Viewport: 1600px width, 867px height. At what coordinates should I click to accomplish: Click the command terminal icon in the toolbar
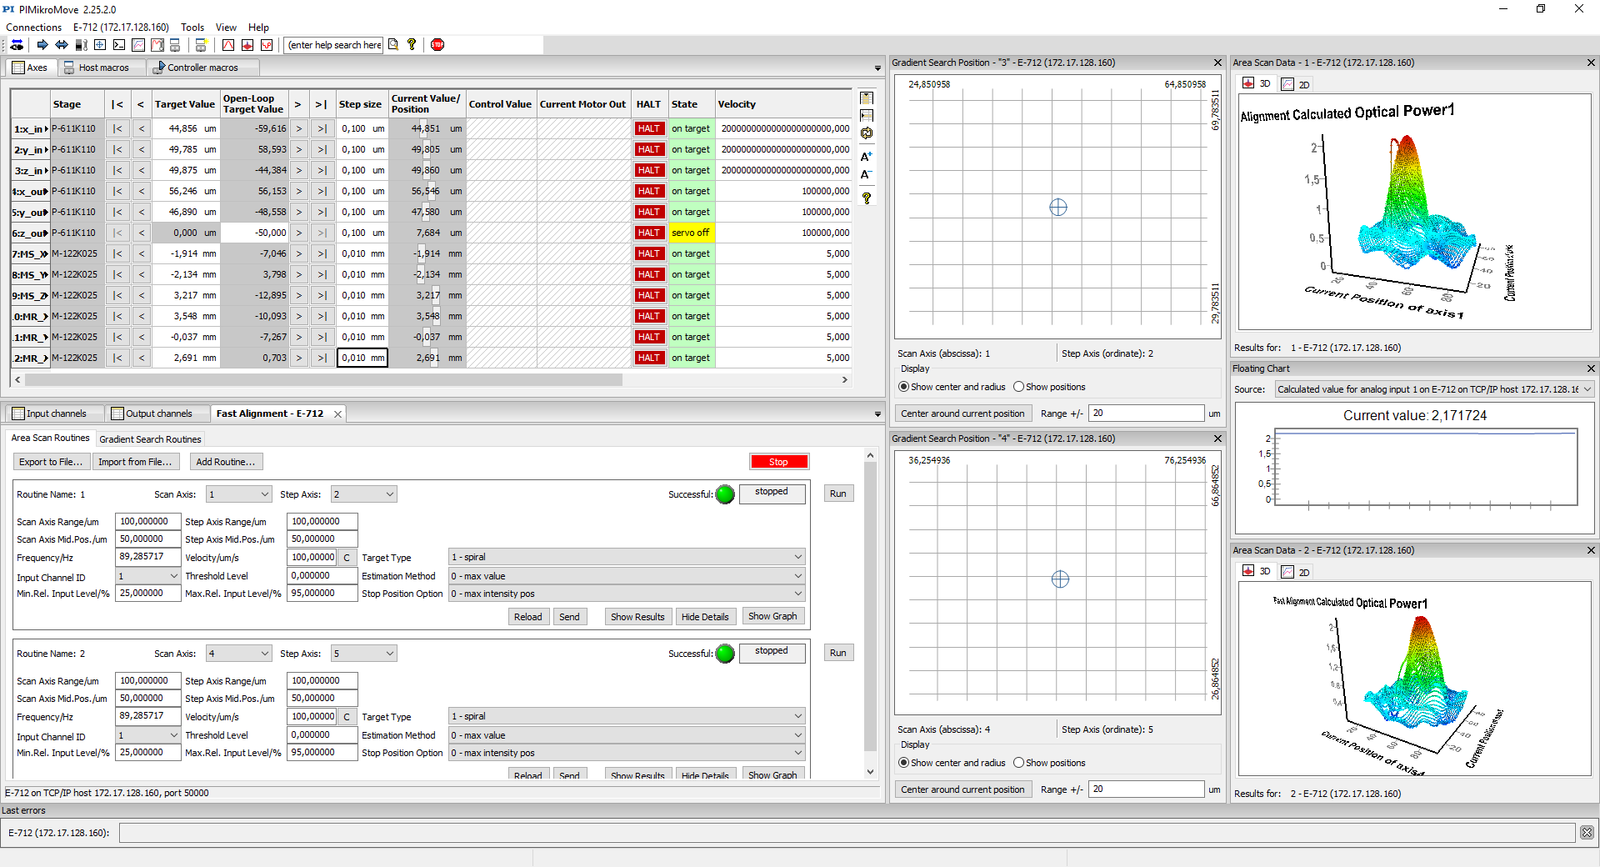pos(119,45)
